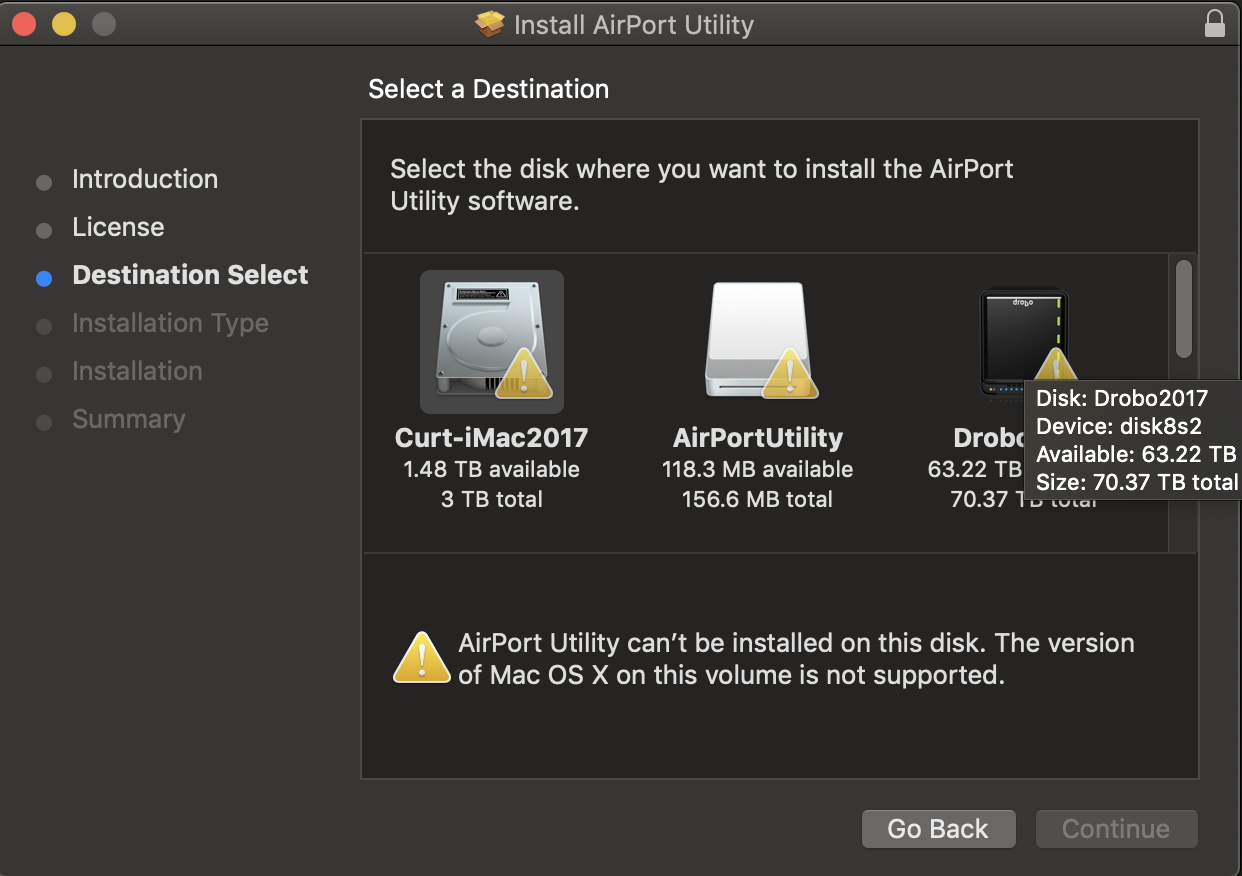This screenshot has height=876, width=1242.
Task: Click the '118.3 MB available' text
Action: [758, 469]
